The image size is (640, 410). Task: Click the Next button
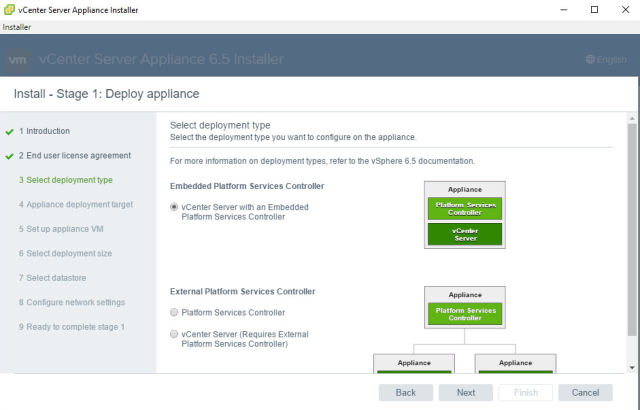(x=466, y=392)
